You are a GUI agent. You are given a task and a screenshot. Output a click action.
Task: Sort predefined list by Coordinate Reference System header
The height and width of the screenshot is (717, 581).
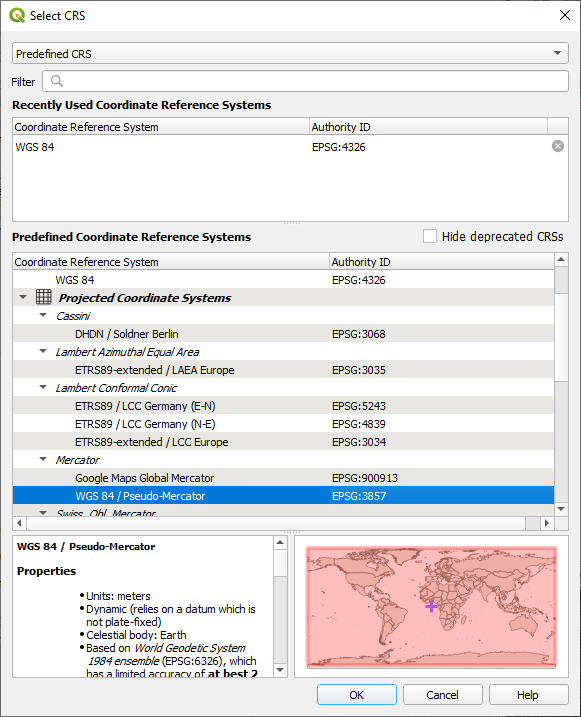coord(171,262)
